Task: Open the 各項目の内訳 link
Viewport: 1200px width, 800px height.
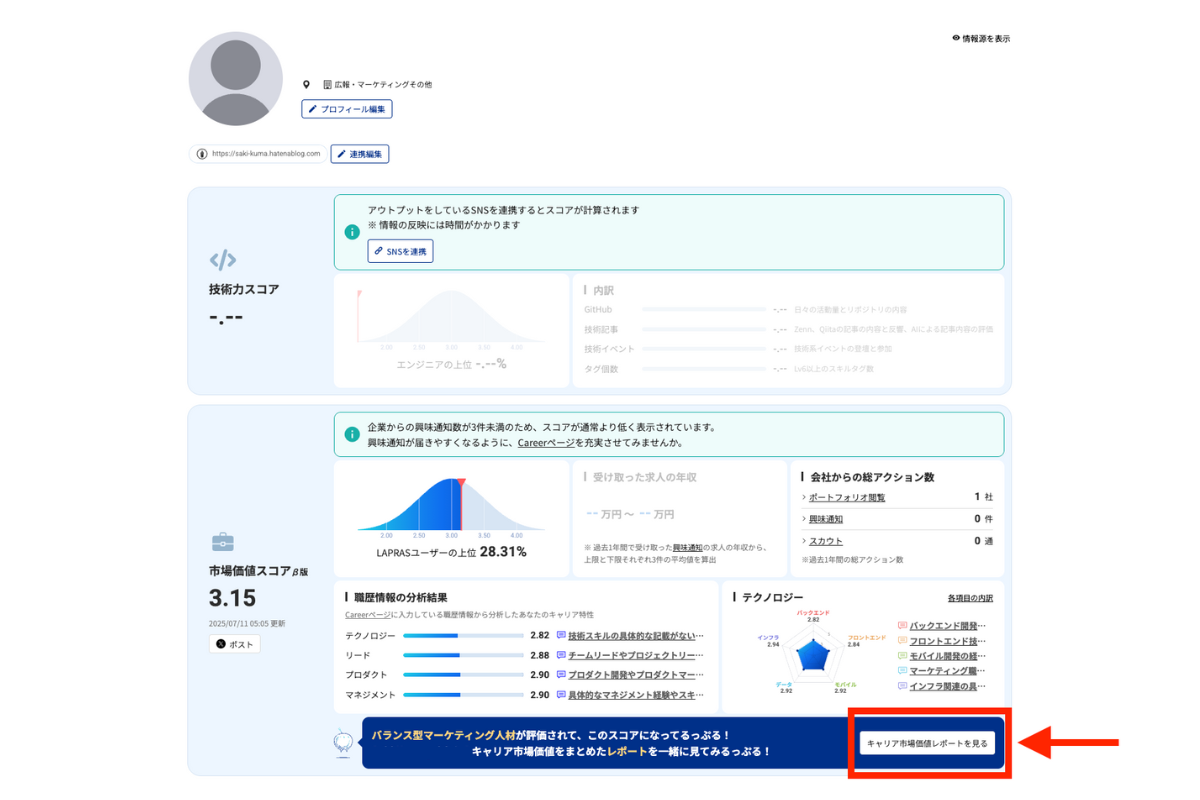Action: pos(970,598)
